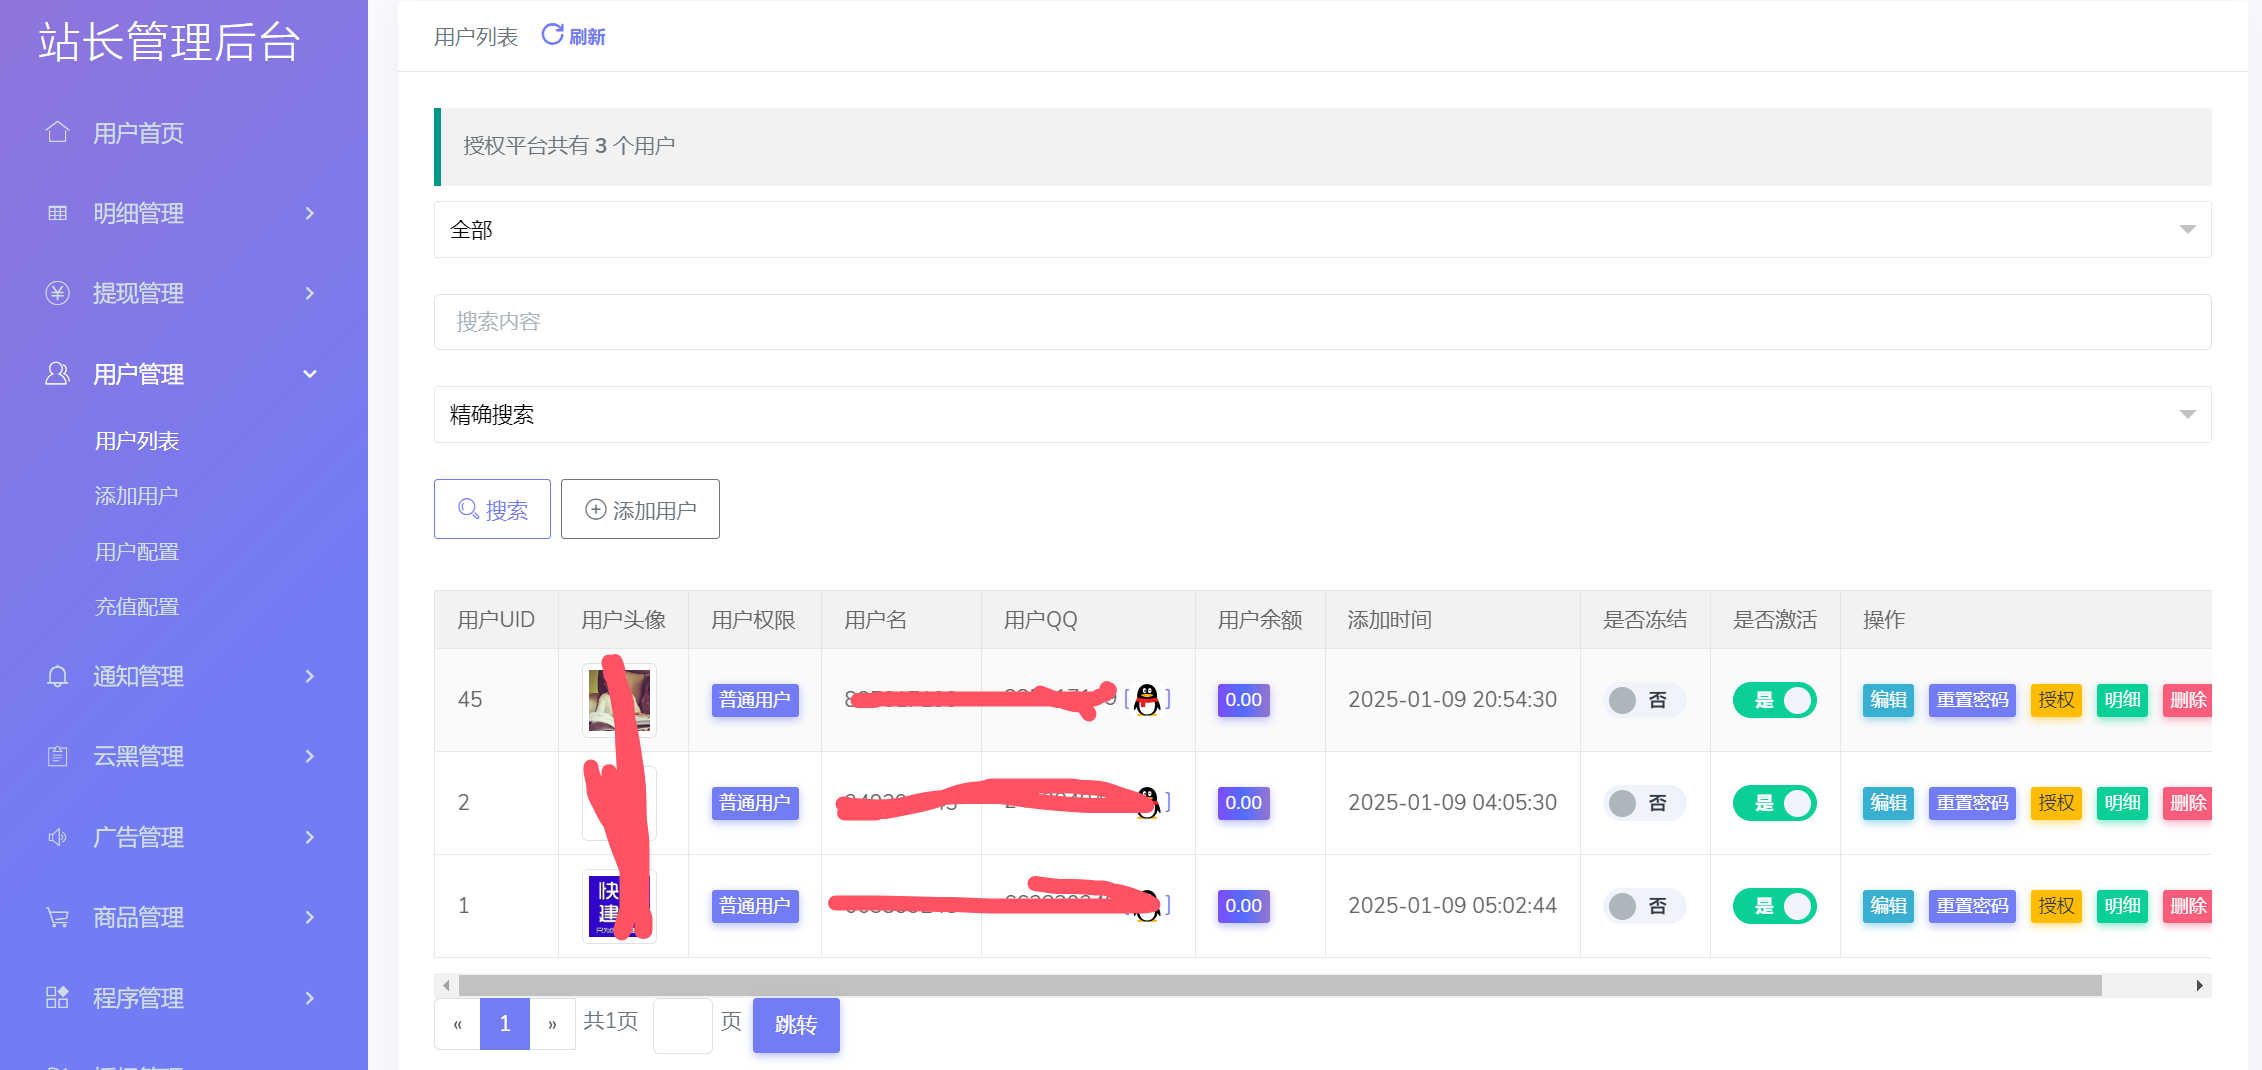Open 充值配置 in the sidebar submenu
This screenshot has width=2262, height=1070.
(137, 607)
